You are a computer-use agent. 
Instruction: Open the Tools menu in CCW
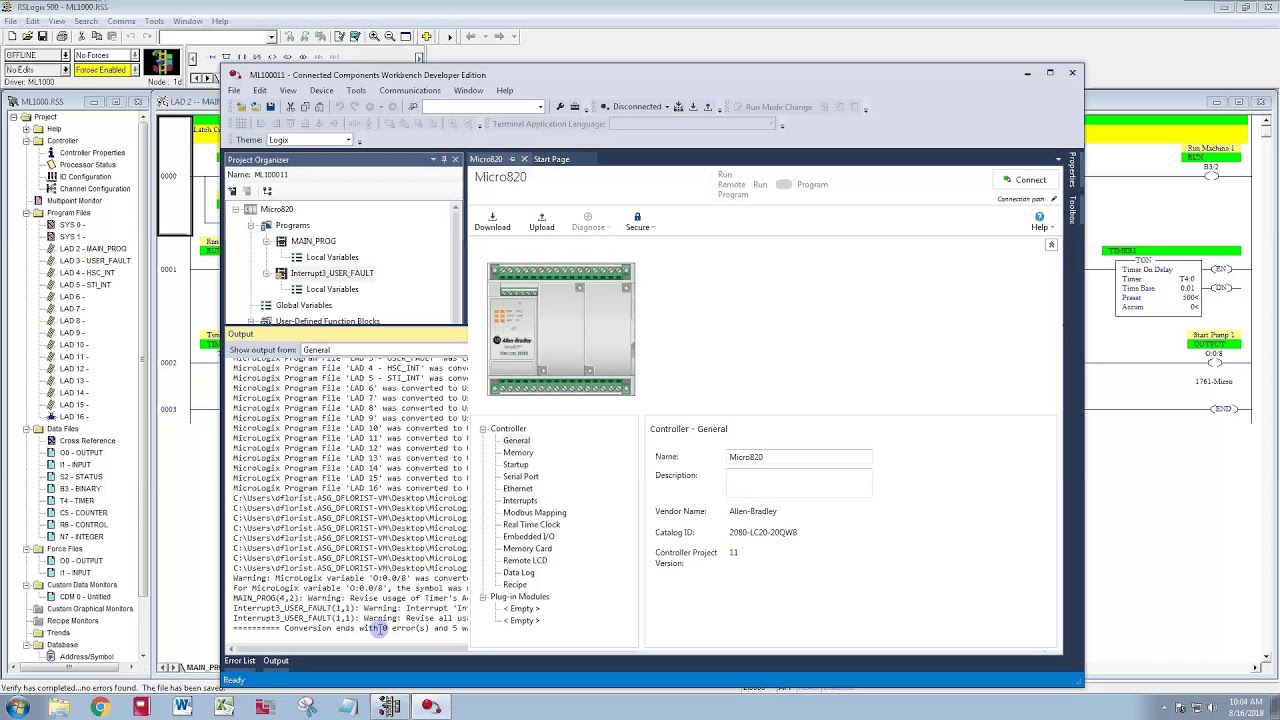(356, 91)
